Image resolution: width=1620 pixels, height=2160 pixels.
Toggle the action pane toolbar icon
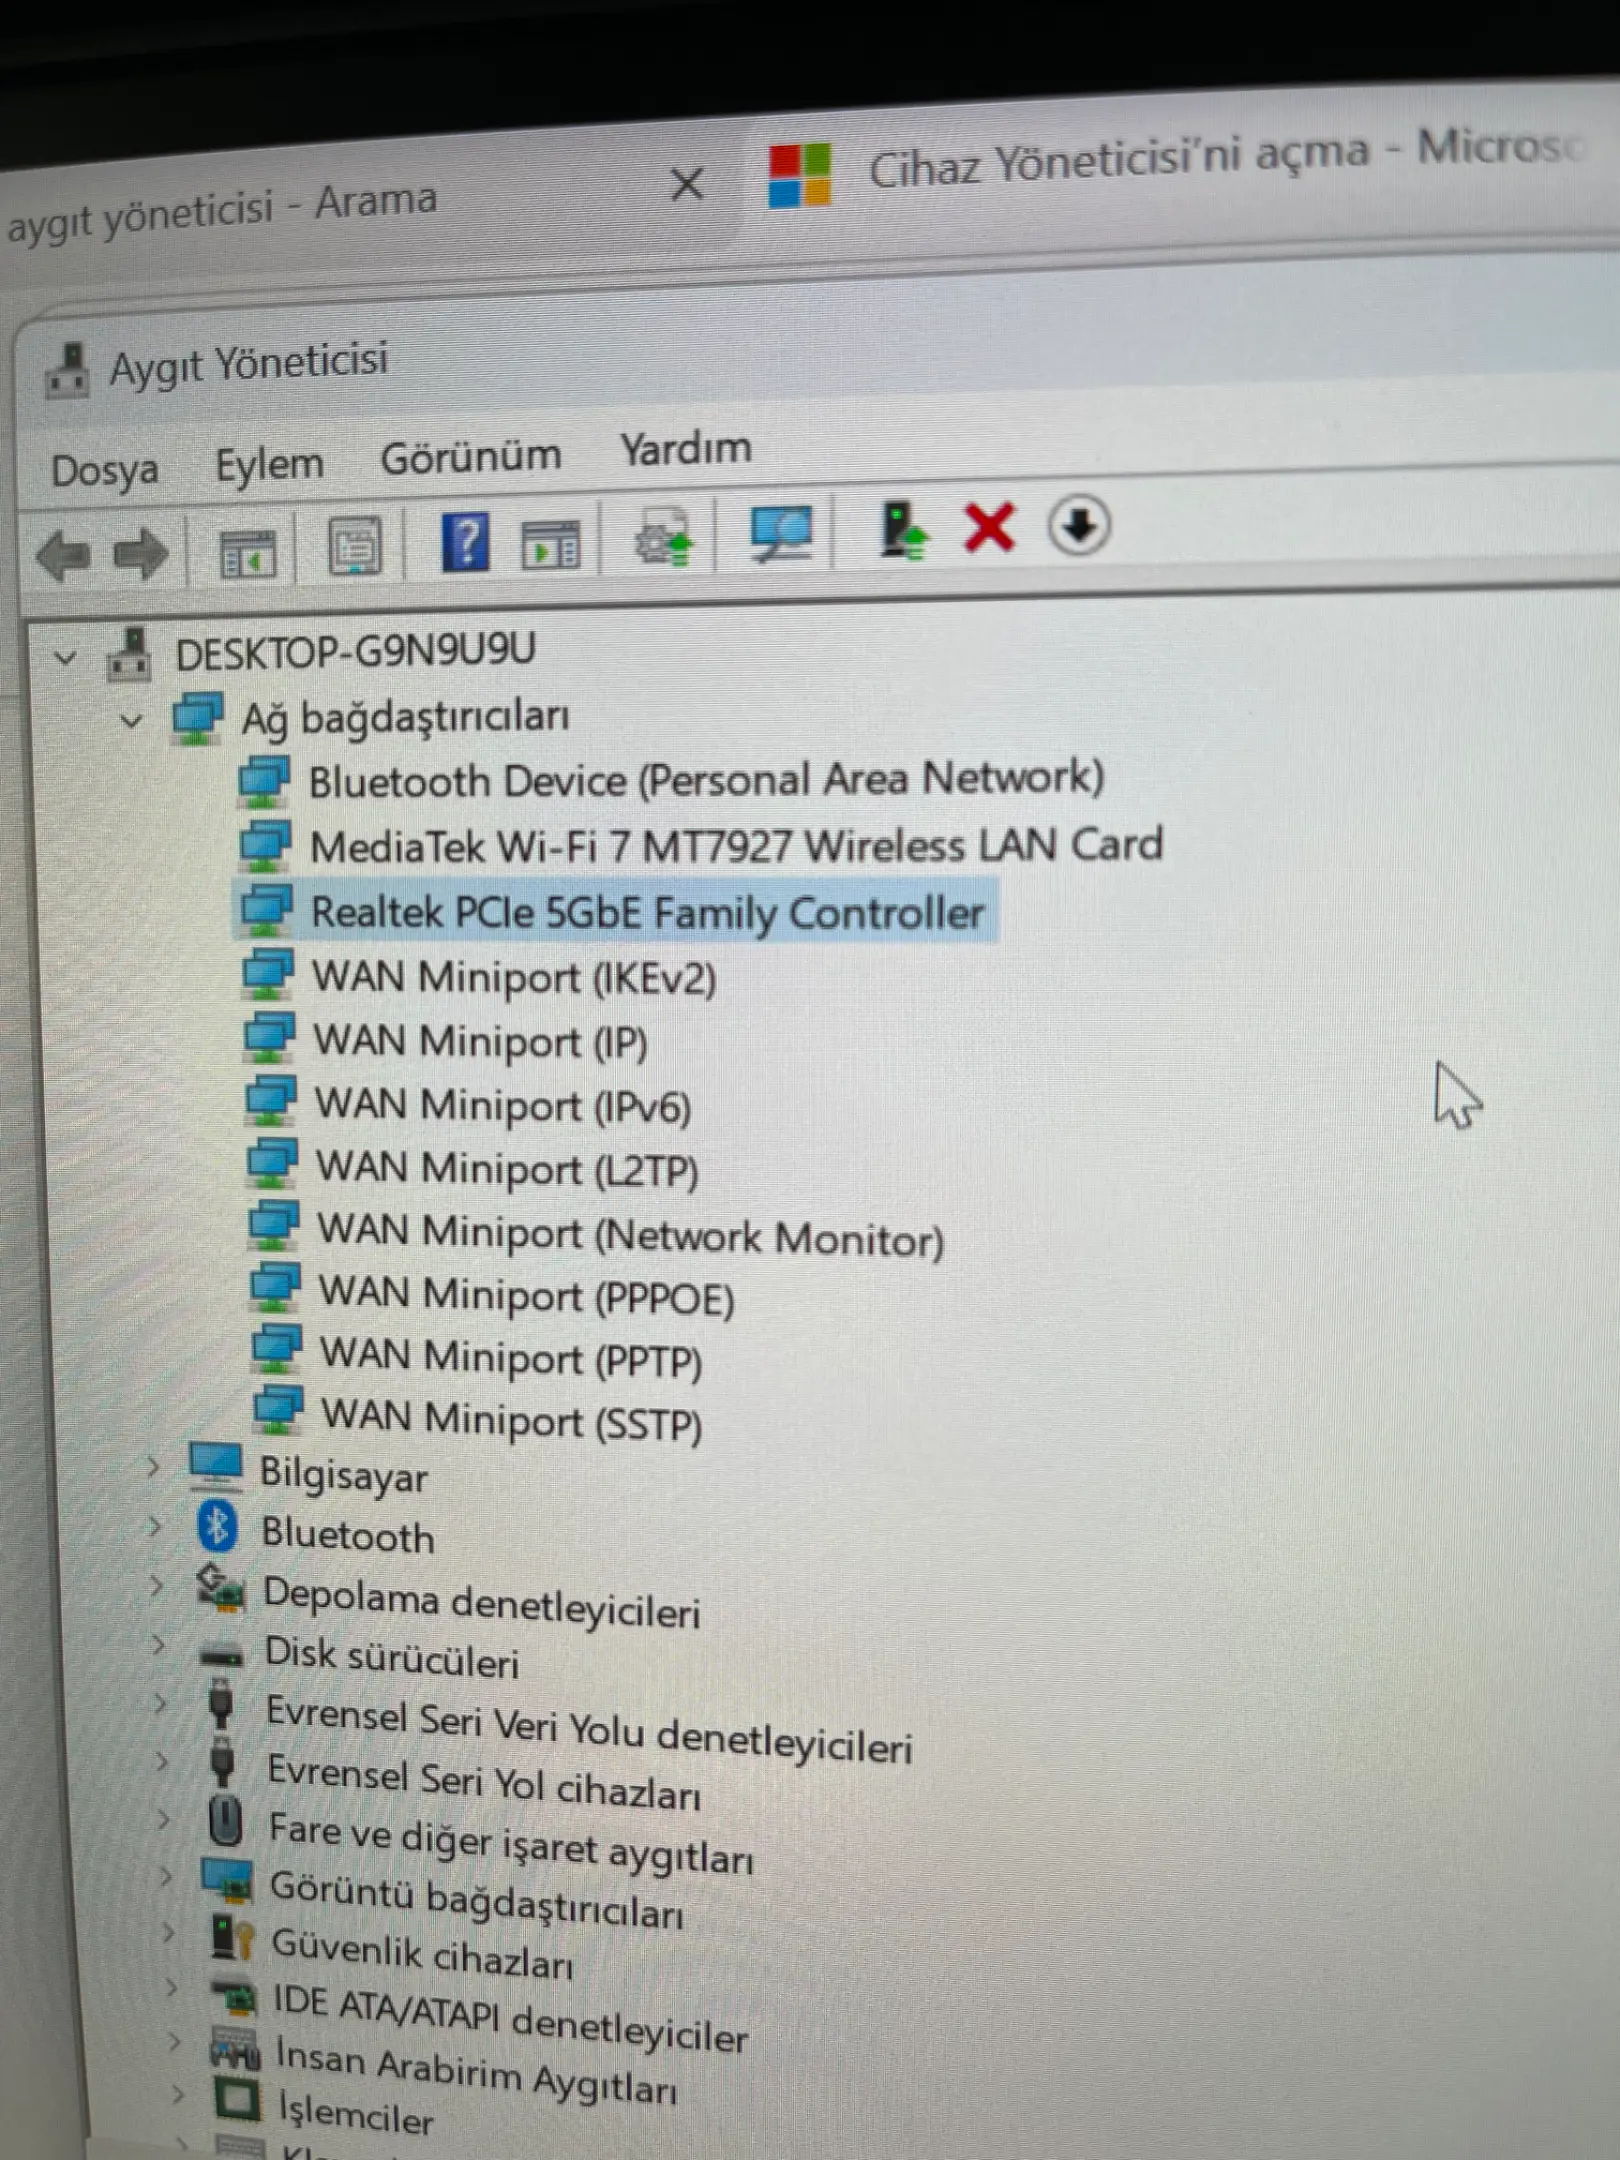tap(550, 545)
